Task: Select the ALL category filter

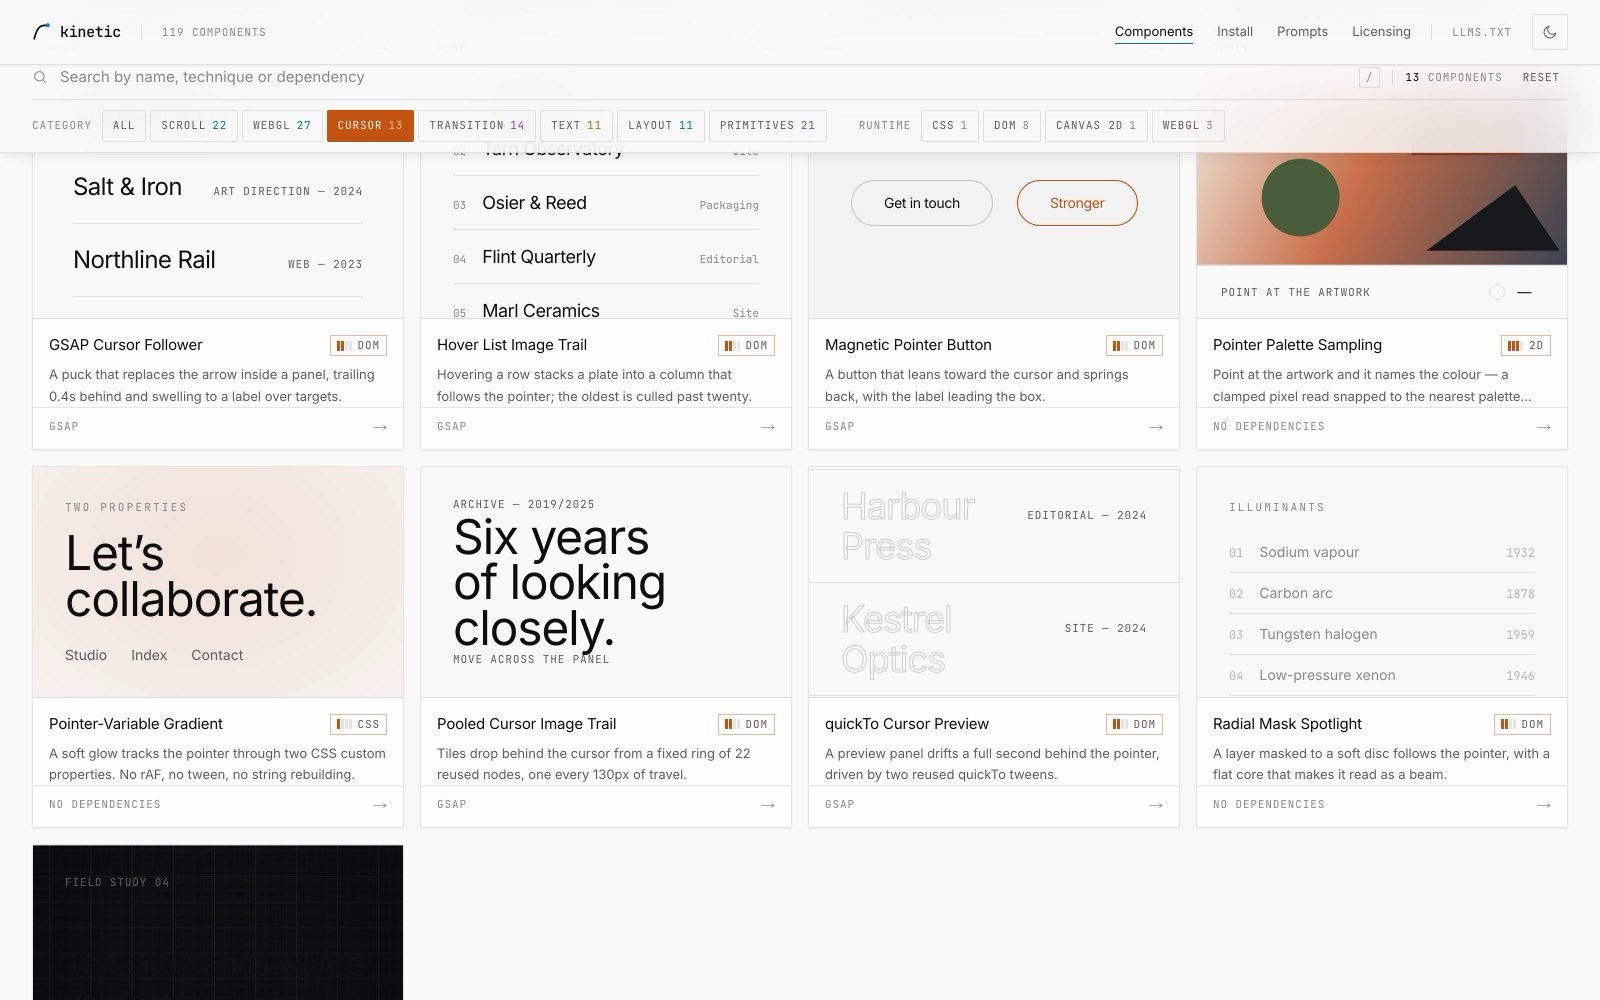Action: click(x=124, y=125)
